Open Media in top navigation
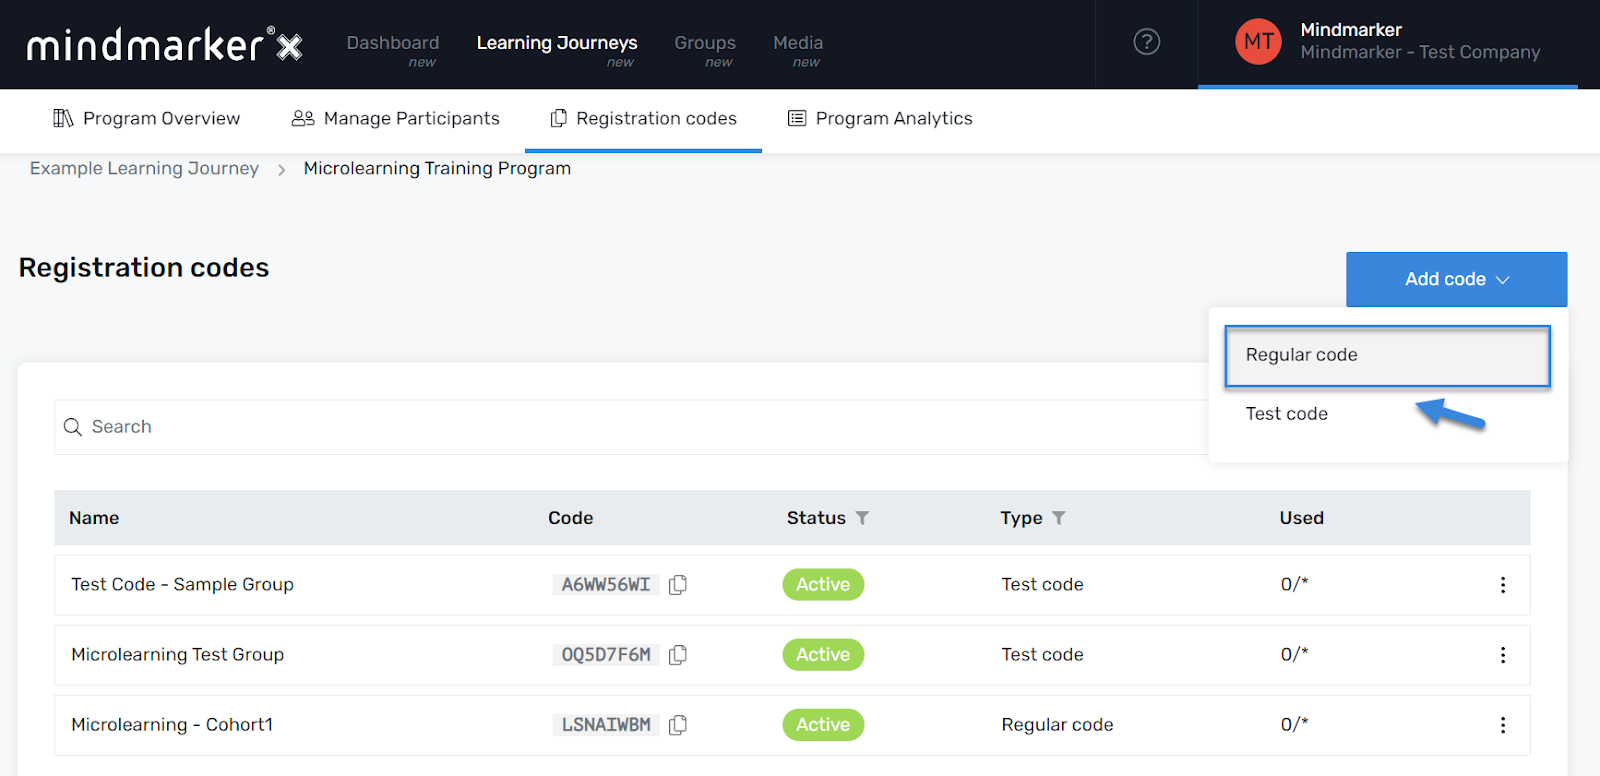Image resolution: width=1600 pixels, height=776 pixels. tap(798, 43)
